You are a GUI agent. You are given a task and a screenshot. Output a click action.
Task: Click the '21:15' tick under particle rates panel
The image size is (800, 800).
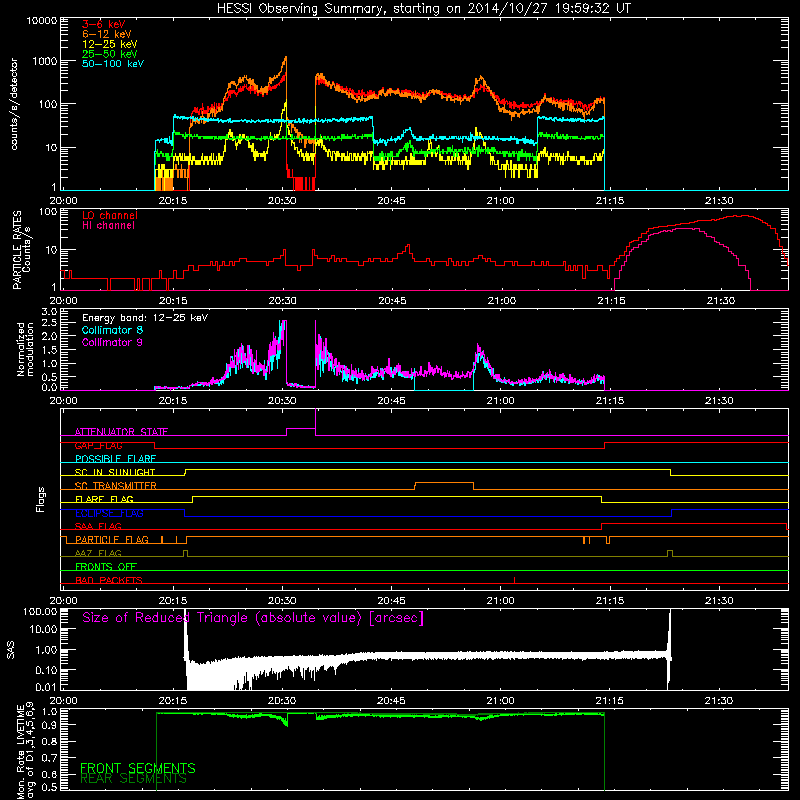[x=611, y=301]
